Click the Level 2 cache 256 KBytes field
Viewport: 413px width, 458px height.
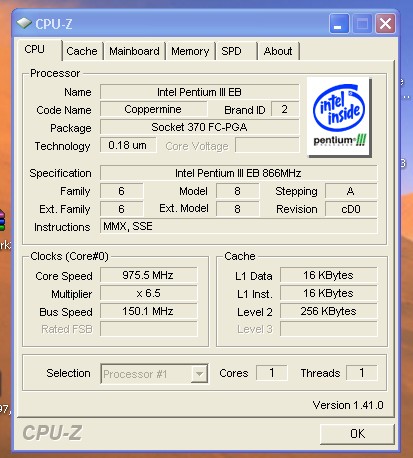329,311
